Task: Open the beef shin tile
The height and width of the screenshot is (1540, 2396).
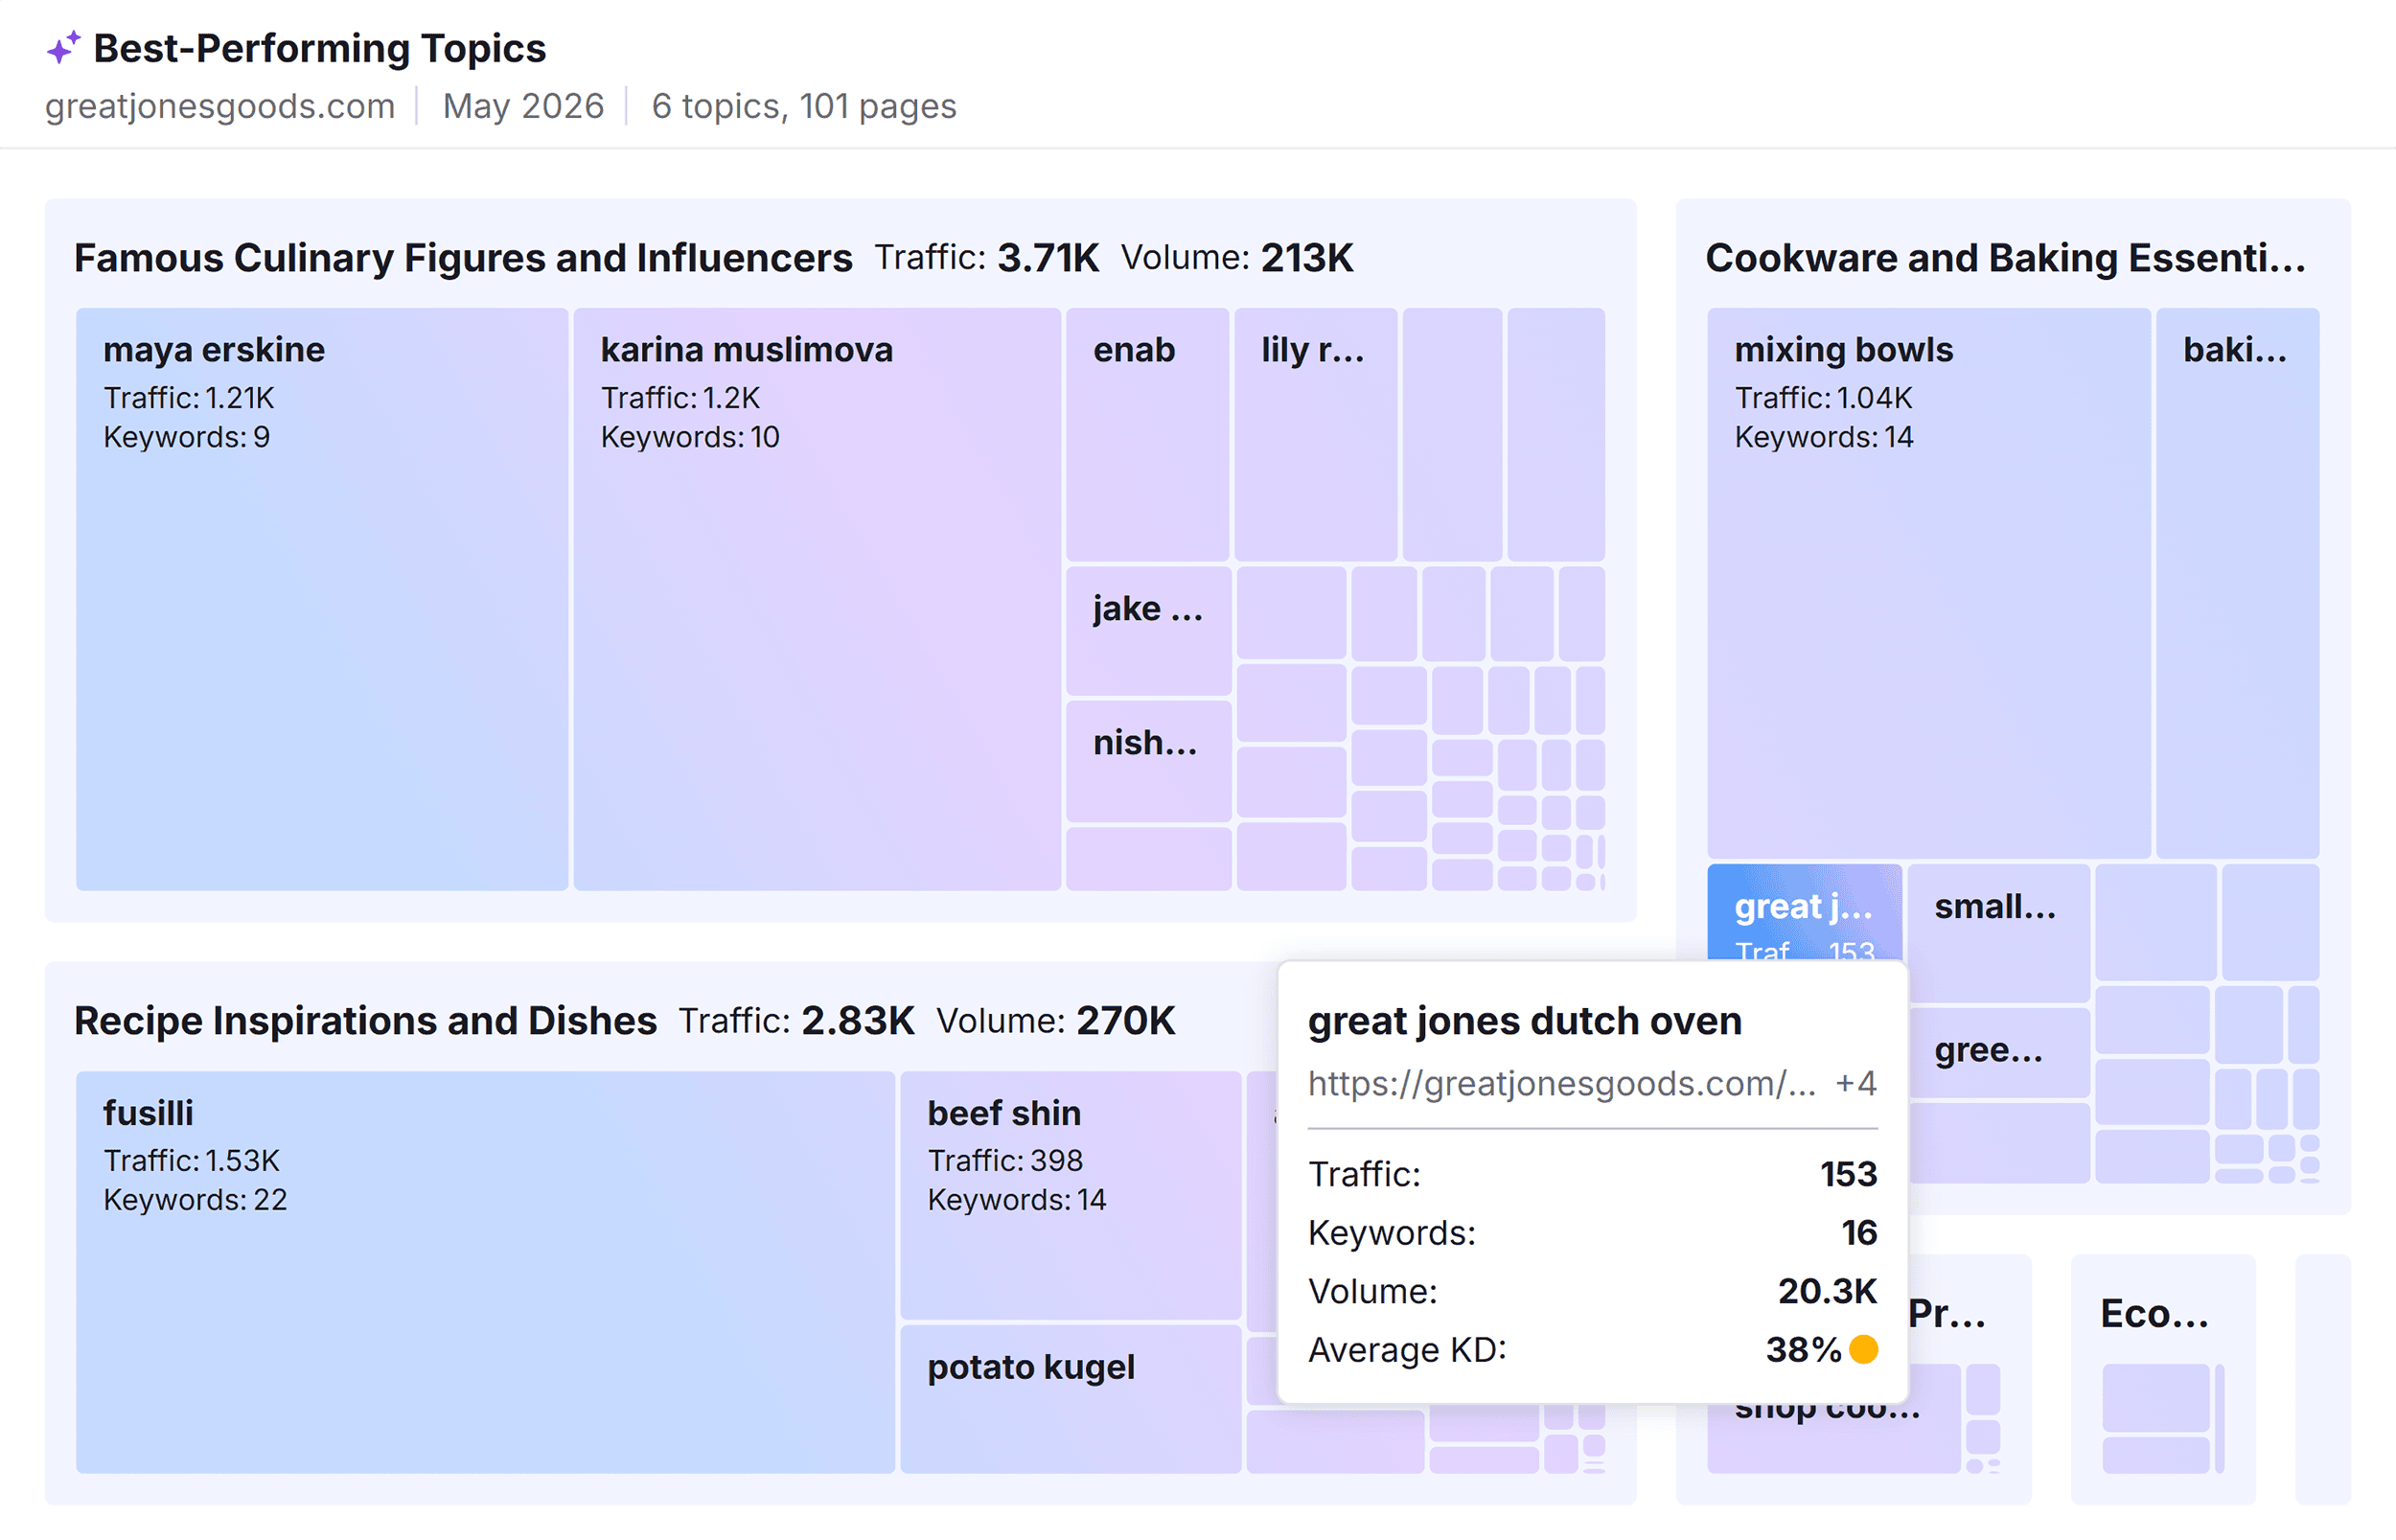Action: 1070,1195
